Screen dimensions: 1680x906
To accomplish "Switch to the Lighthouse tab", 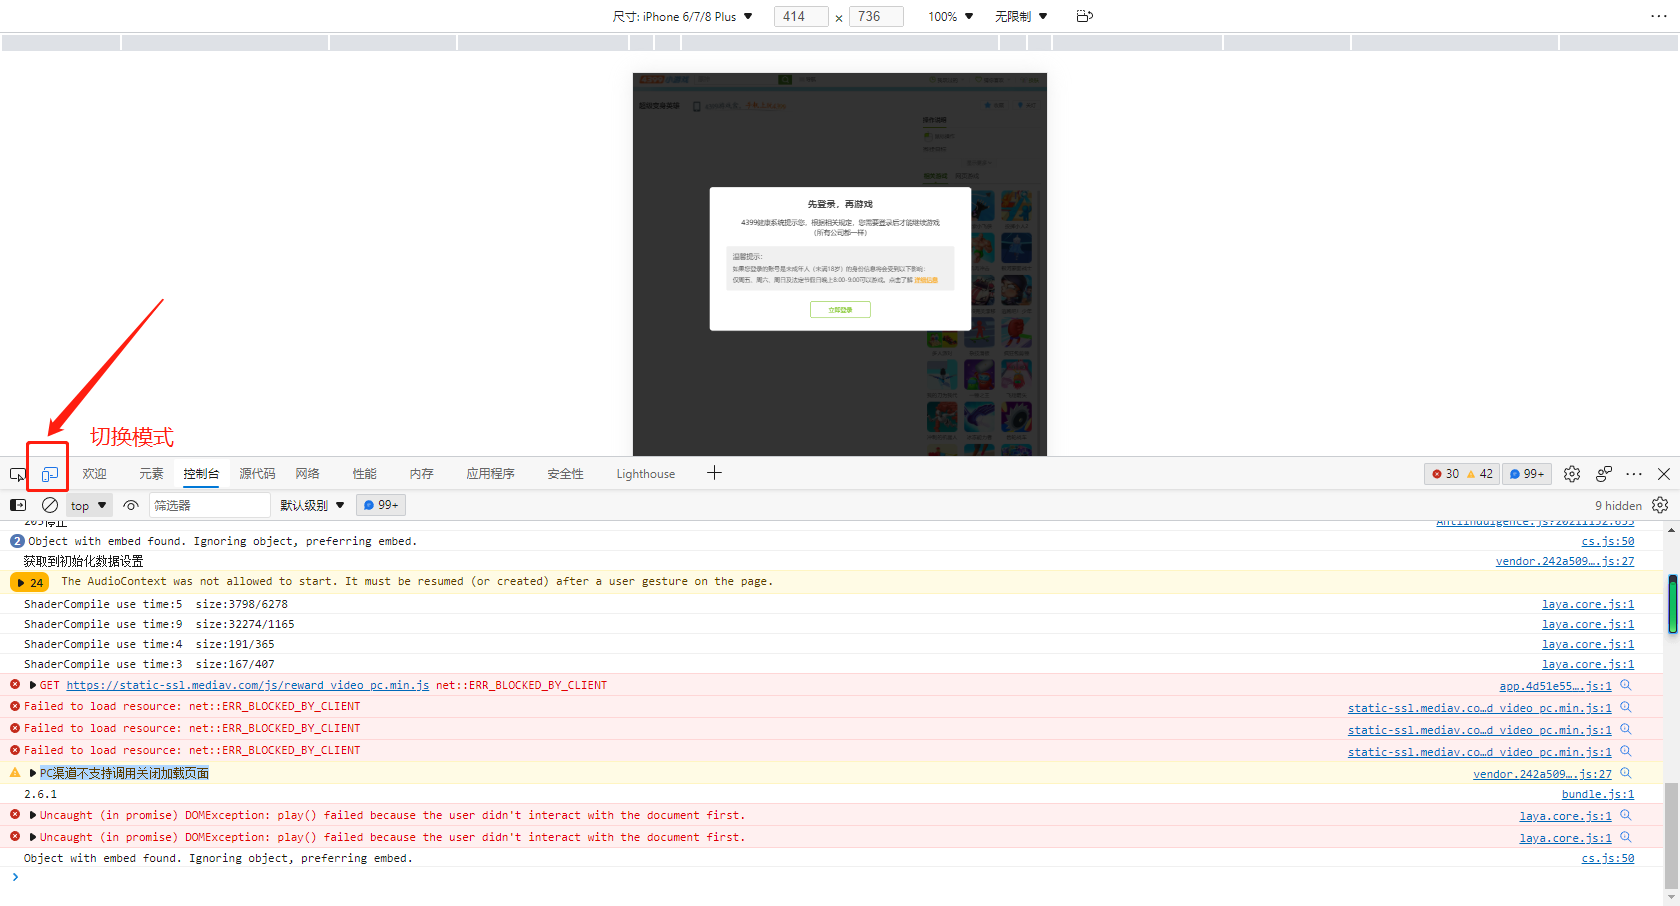I will click(645, 474).
